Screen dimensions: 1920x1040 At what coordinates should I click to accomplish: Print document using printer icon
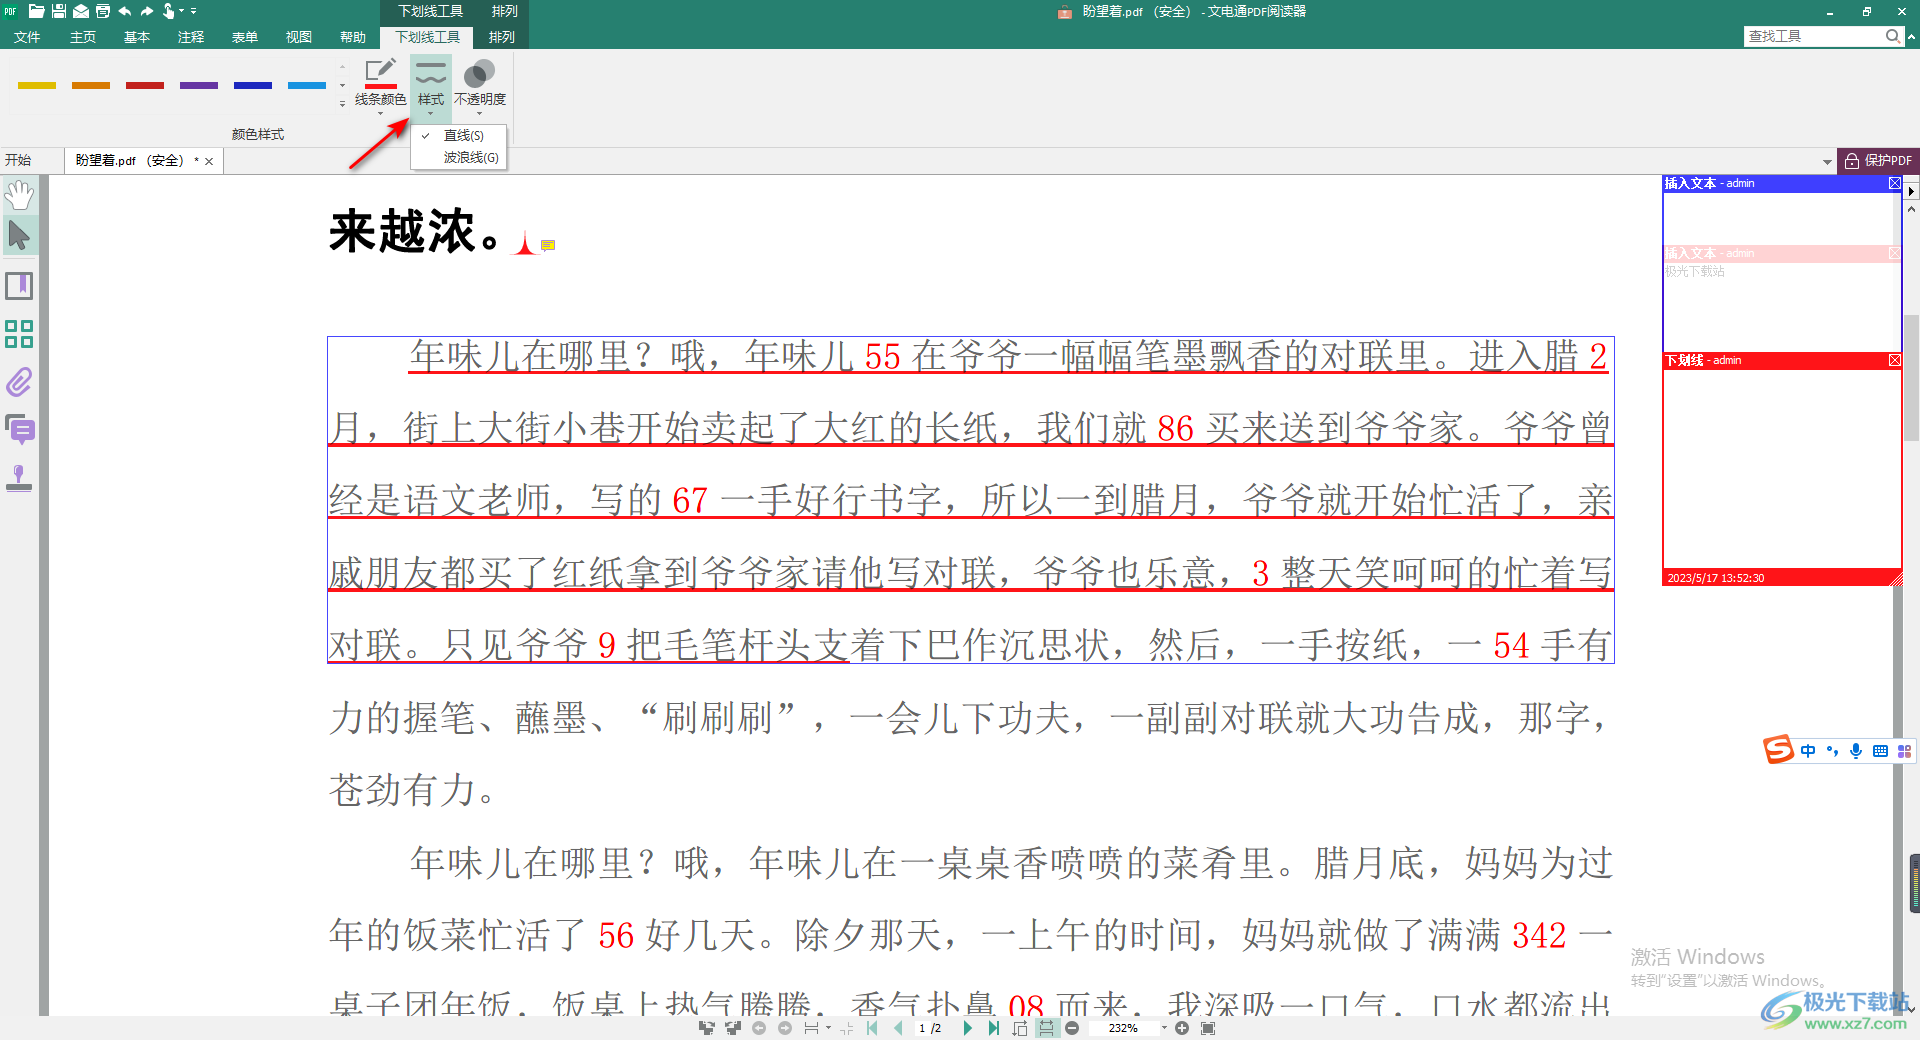(x=103, y=11)
